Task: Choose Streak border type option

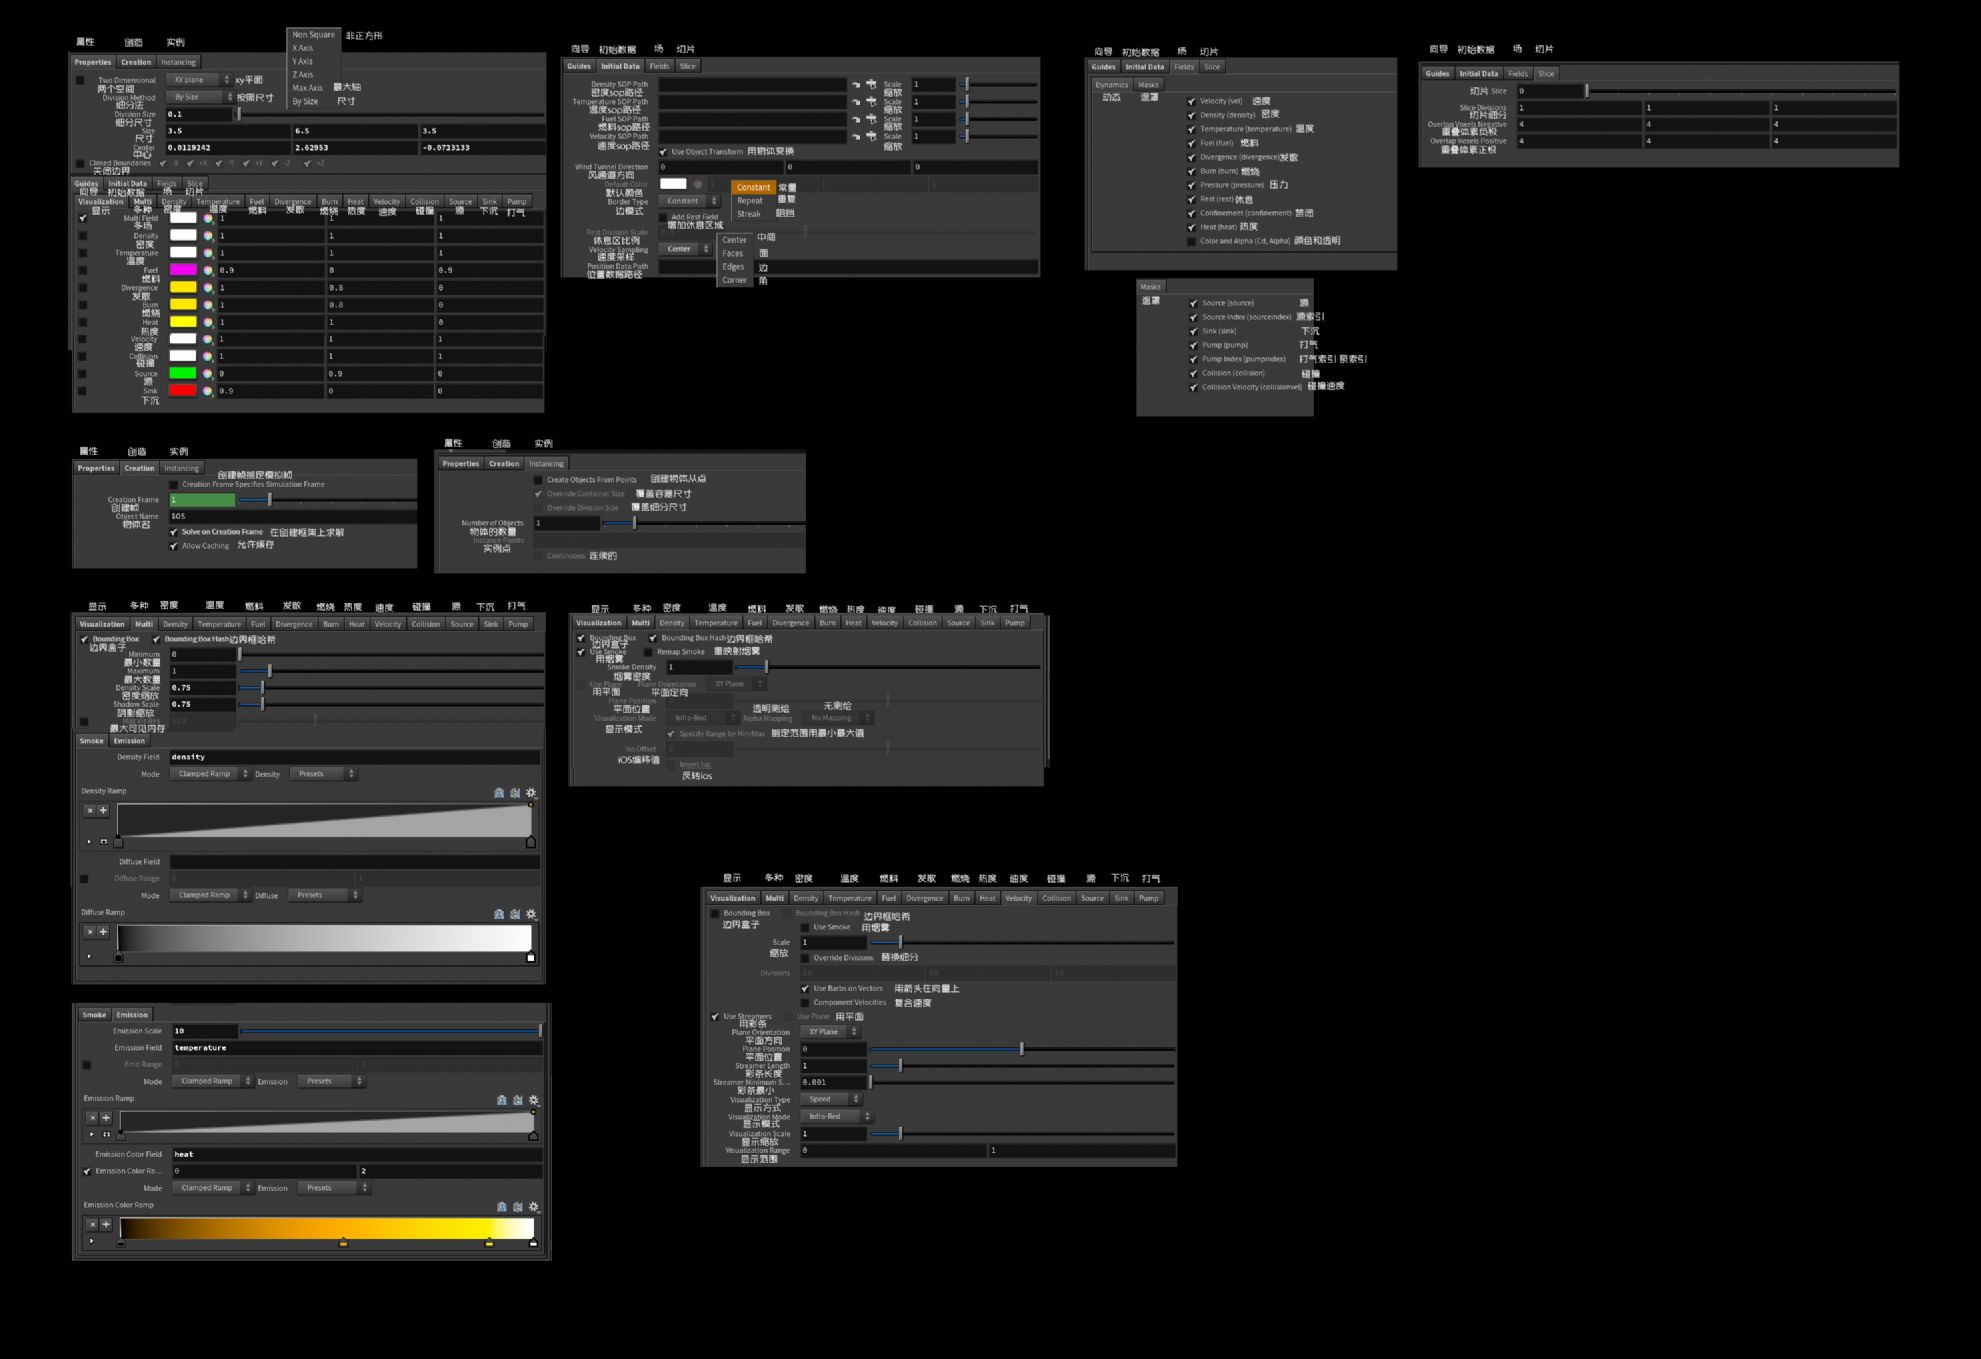Action: coord(749,214)
